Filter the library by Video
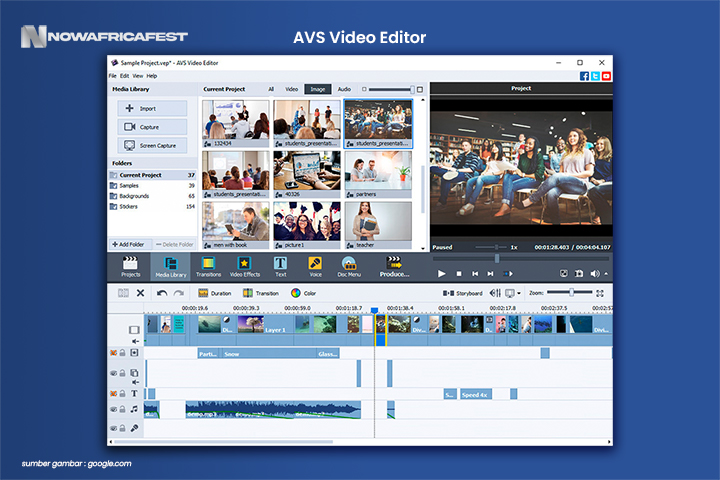This screenshot has width=720, height=480. [x=292, y=89]
